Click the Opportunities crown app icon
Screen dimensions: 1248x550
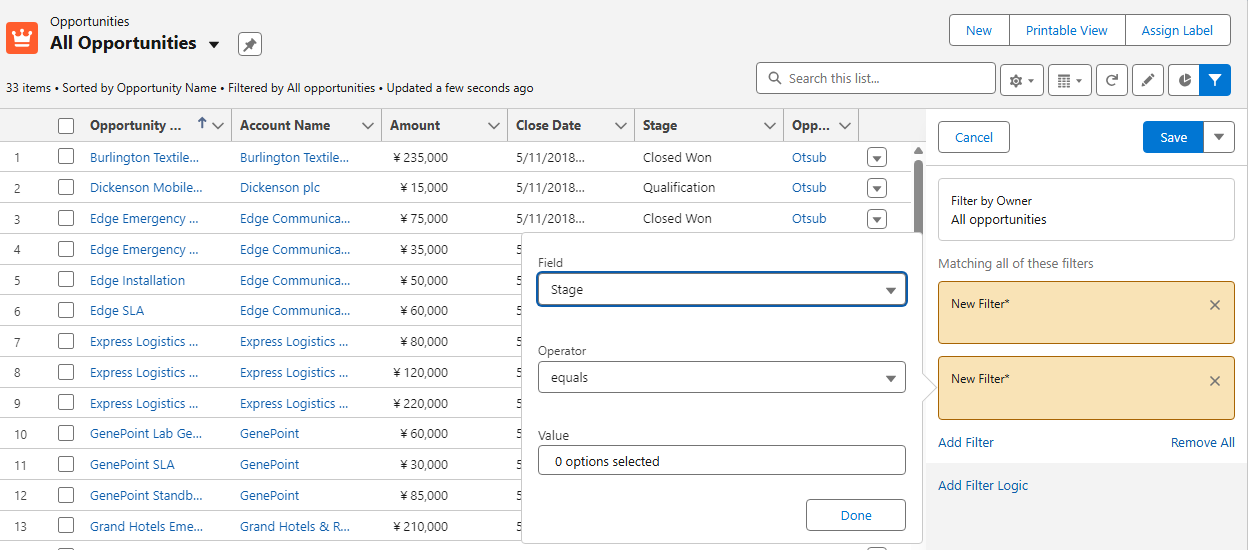(22, 38)
